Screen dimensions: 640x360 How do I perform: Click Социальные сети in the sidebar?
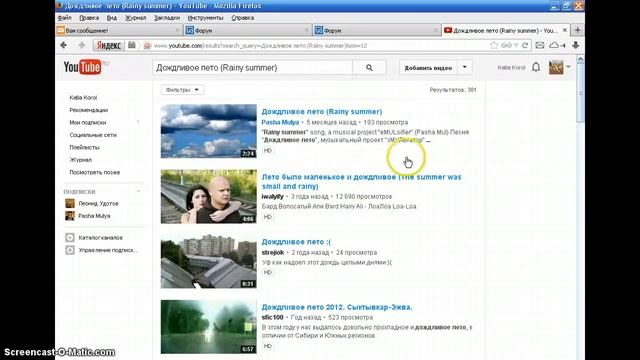(93, 135)
